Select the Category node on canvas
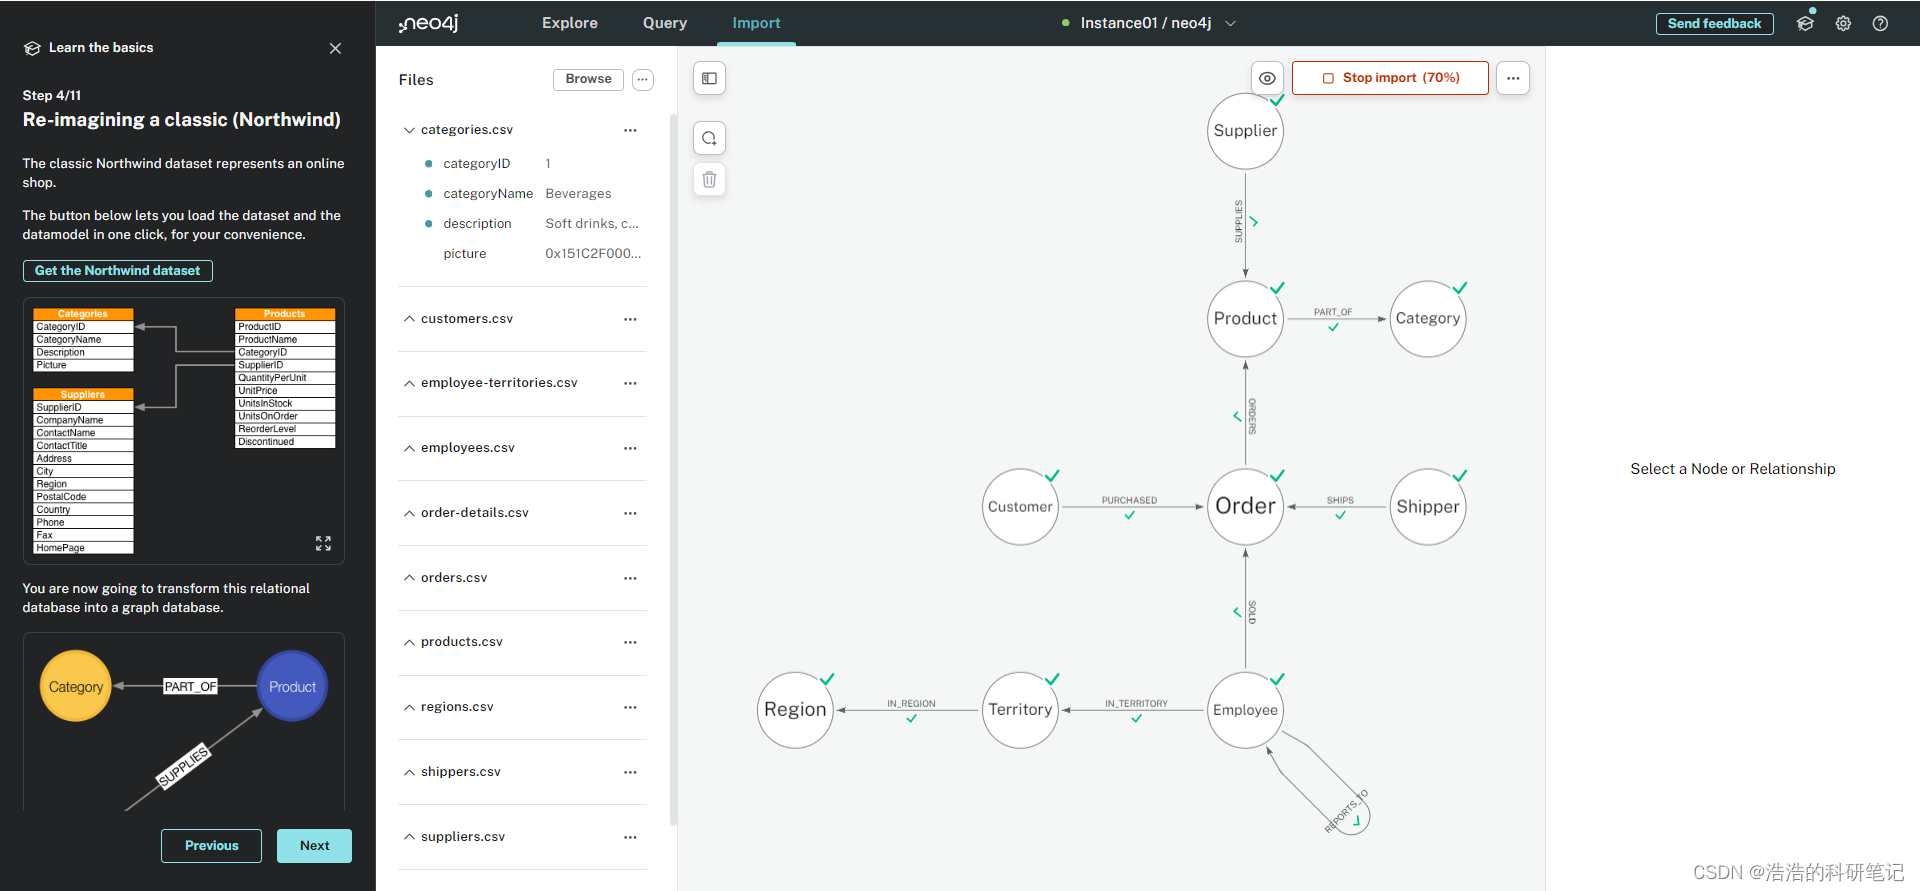1920x891 pixels. pyautogui.click(x=1427, y=319)
